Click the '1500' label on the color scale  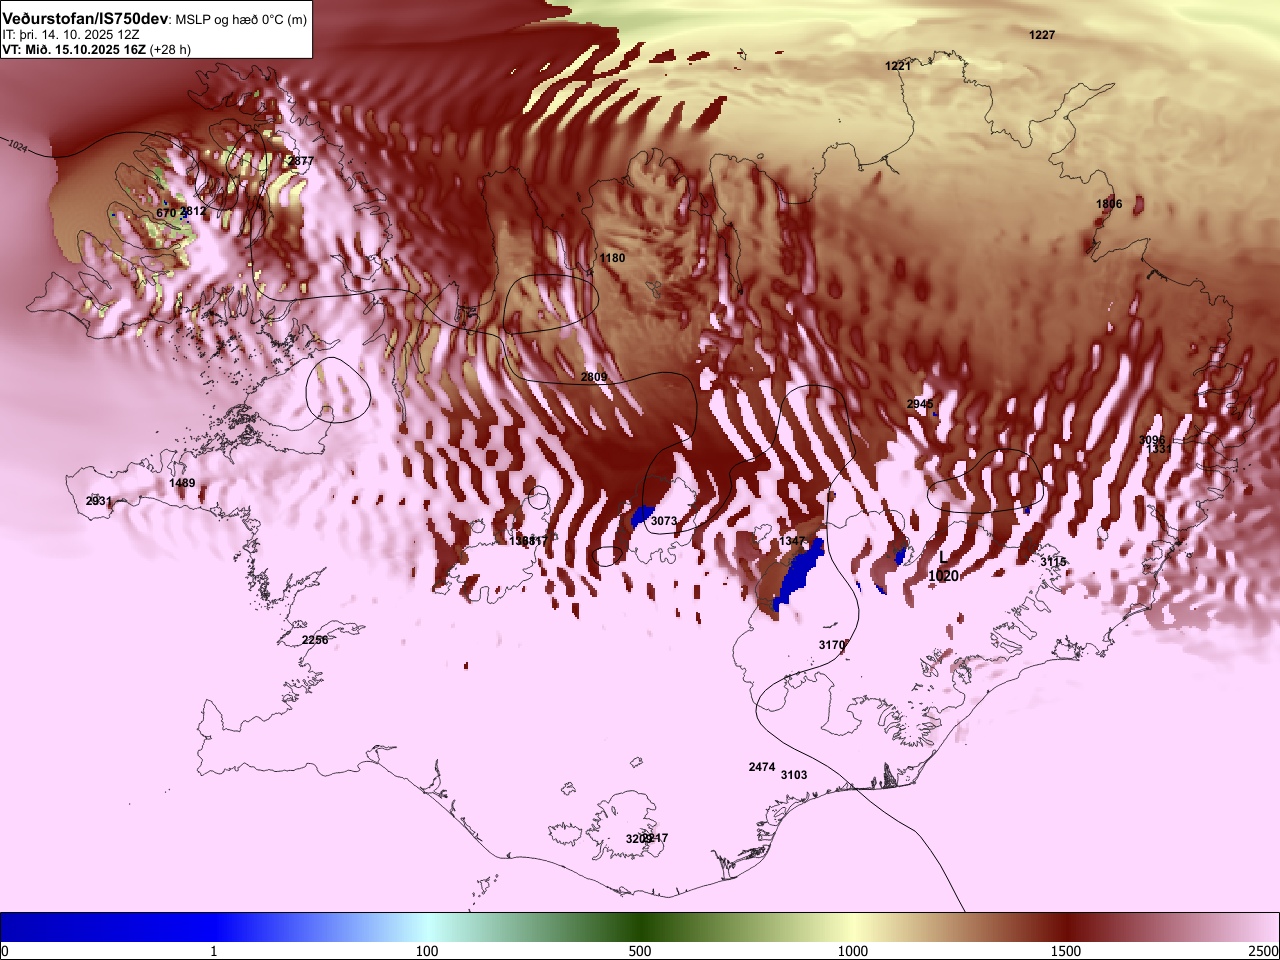tap(1066, 951)
